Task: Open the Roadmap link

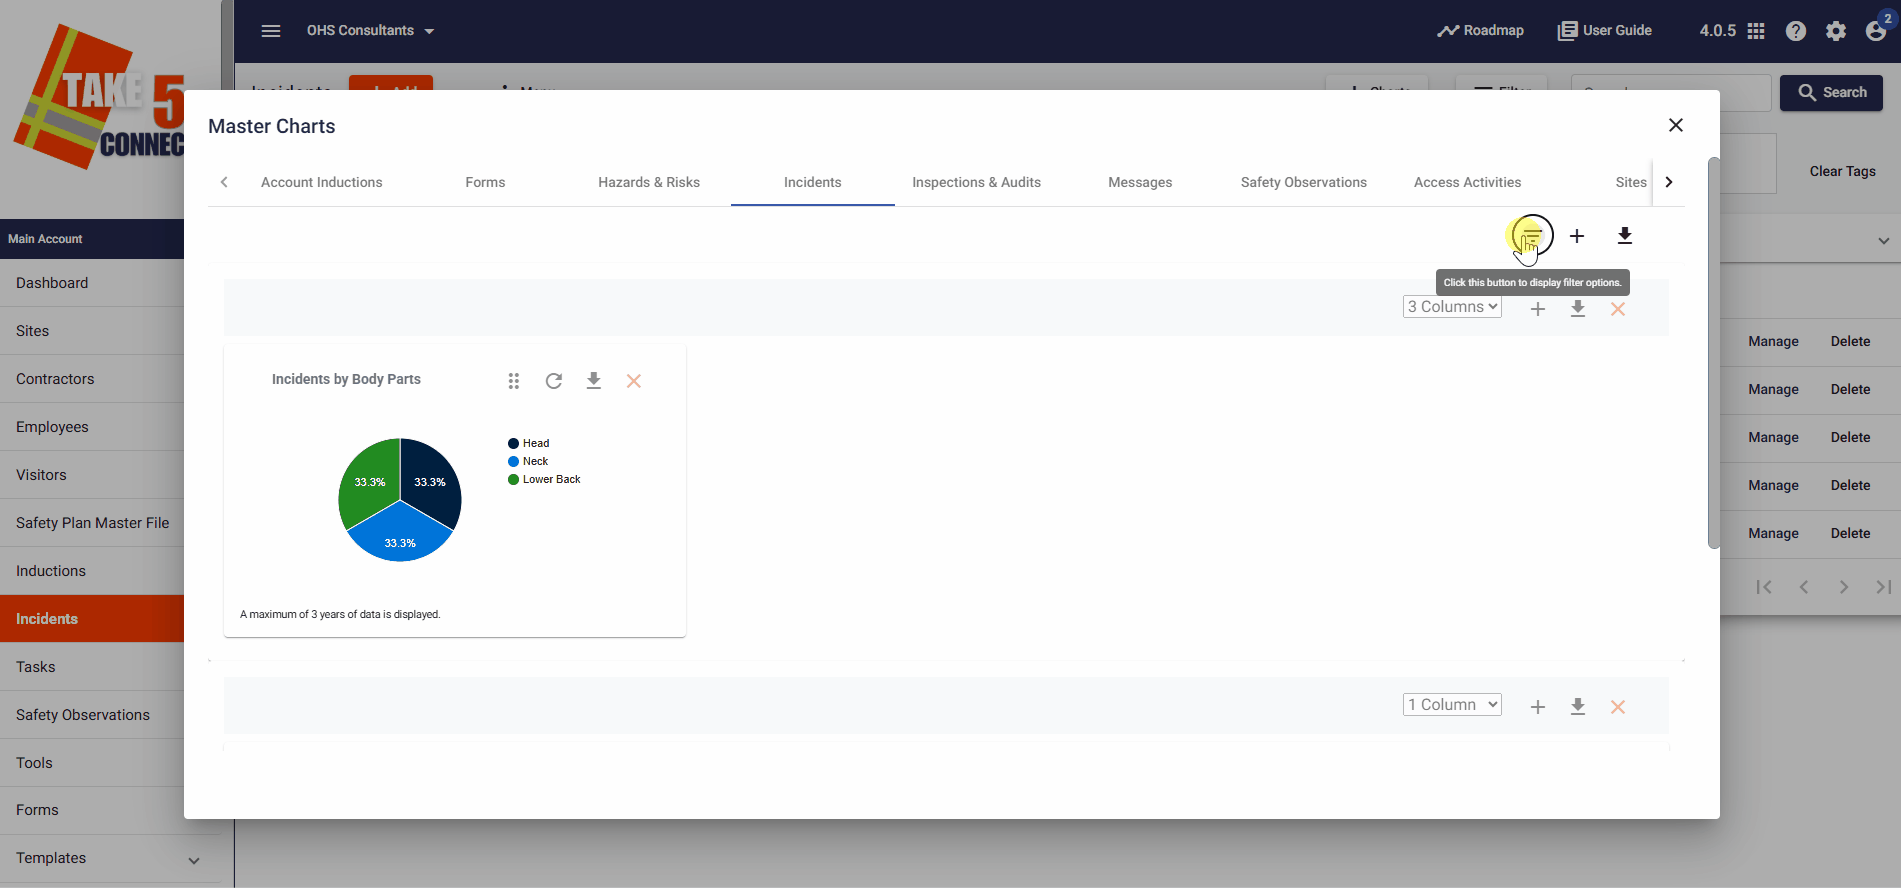Action: click(x=1481, y=31)
